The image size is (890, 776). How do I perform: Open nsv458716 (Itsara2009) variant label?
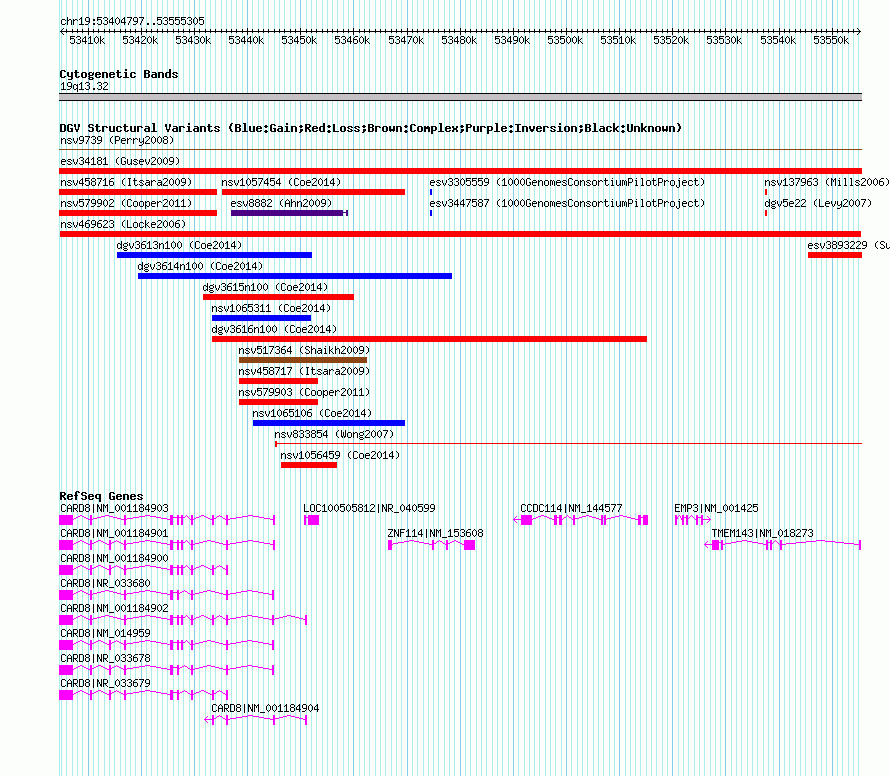[x=126, y=182]
